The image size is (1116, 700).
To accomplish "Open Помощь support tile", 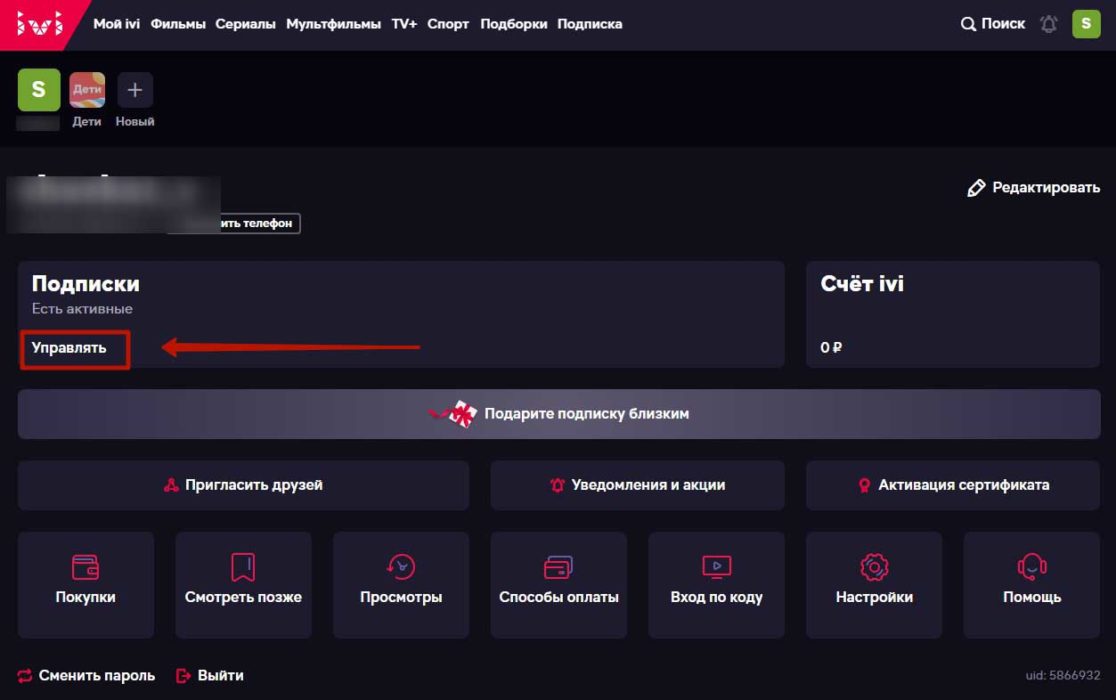I will click(x=1031, y=584).
